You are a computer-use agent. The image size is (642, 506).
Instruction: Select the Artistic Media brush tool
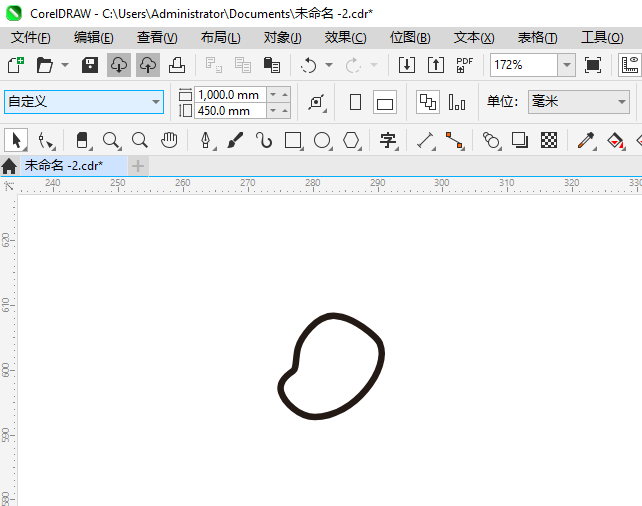235,140
